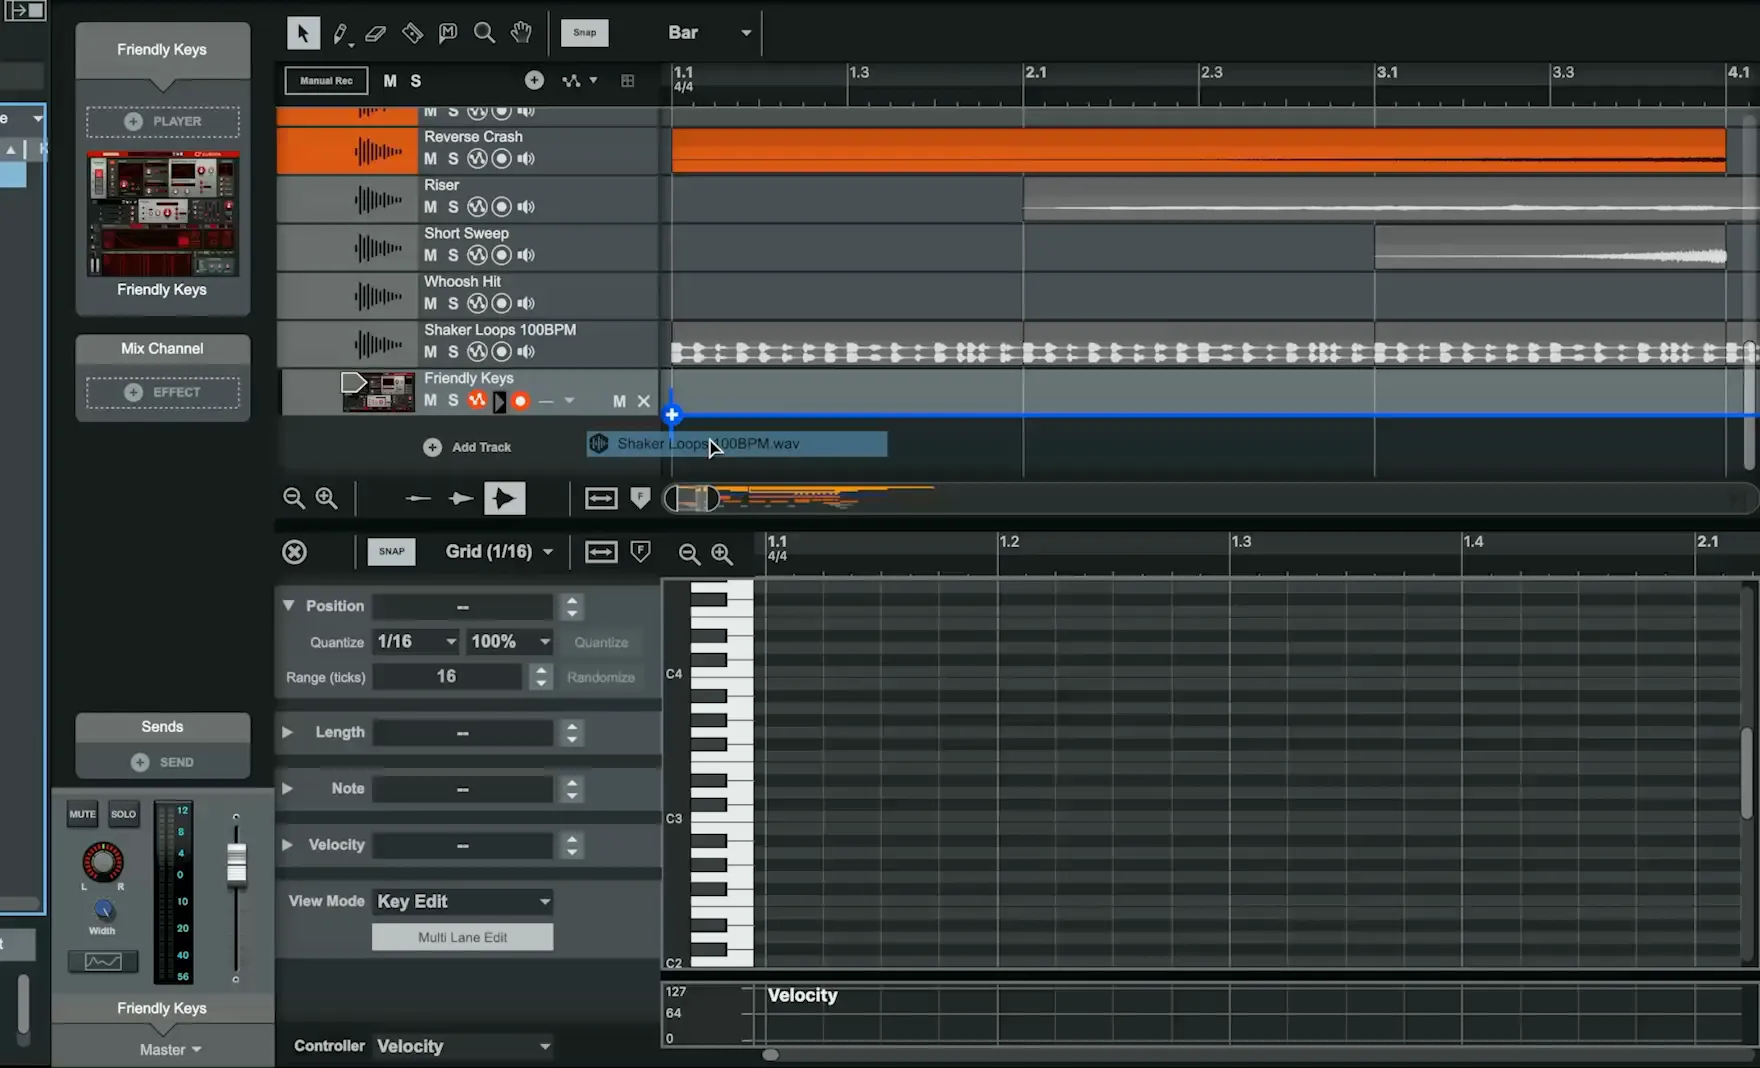Click the Add Track button

tap(468, 447)
